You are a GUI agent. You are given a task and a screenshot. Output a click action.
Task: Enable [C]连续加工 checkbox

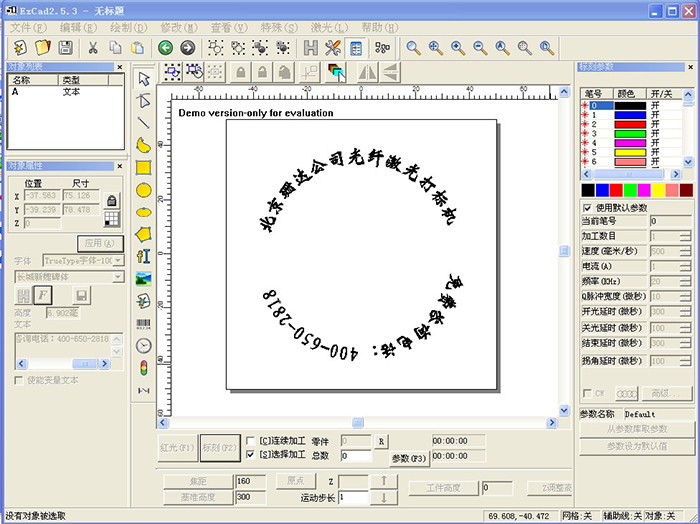(250, 441)
